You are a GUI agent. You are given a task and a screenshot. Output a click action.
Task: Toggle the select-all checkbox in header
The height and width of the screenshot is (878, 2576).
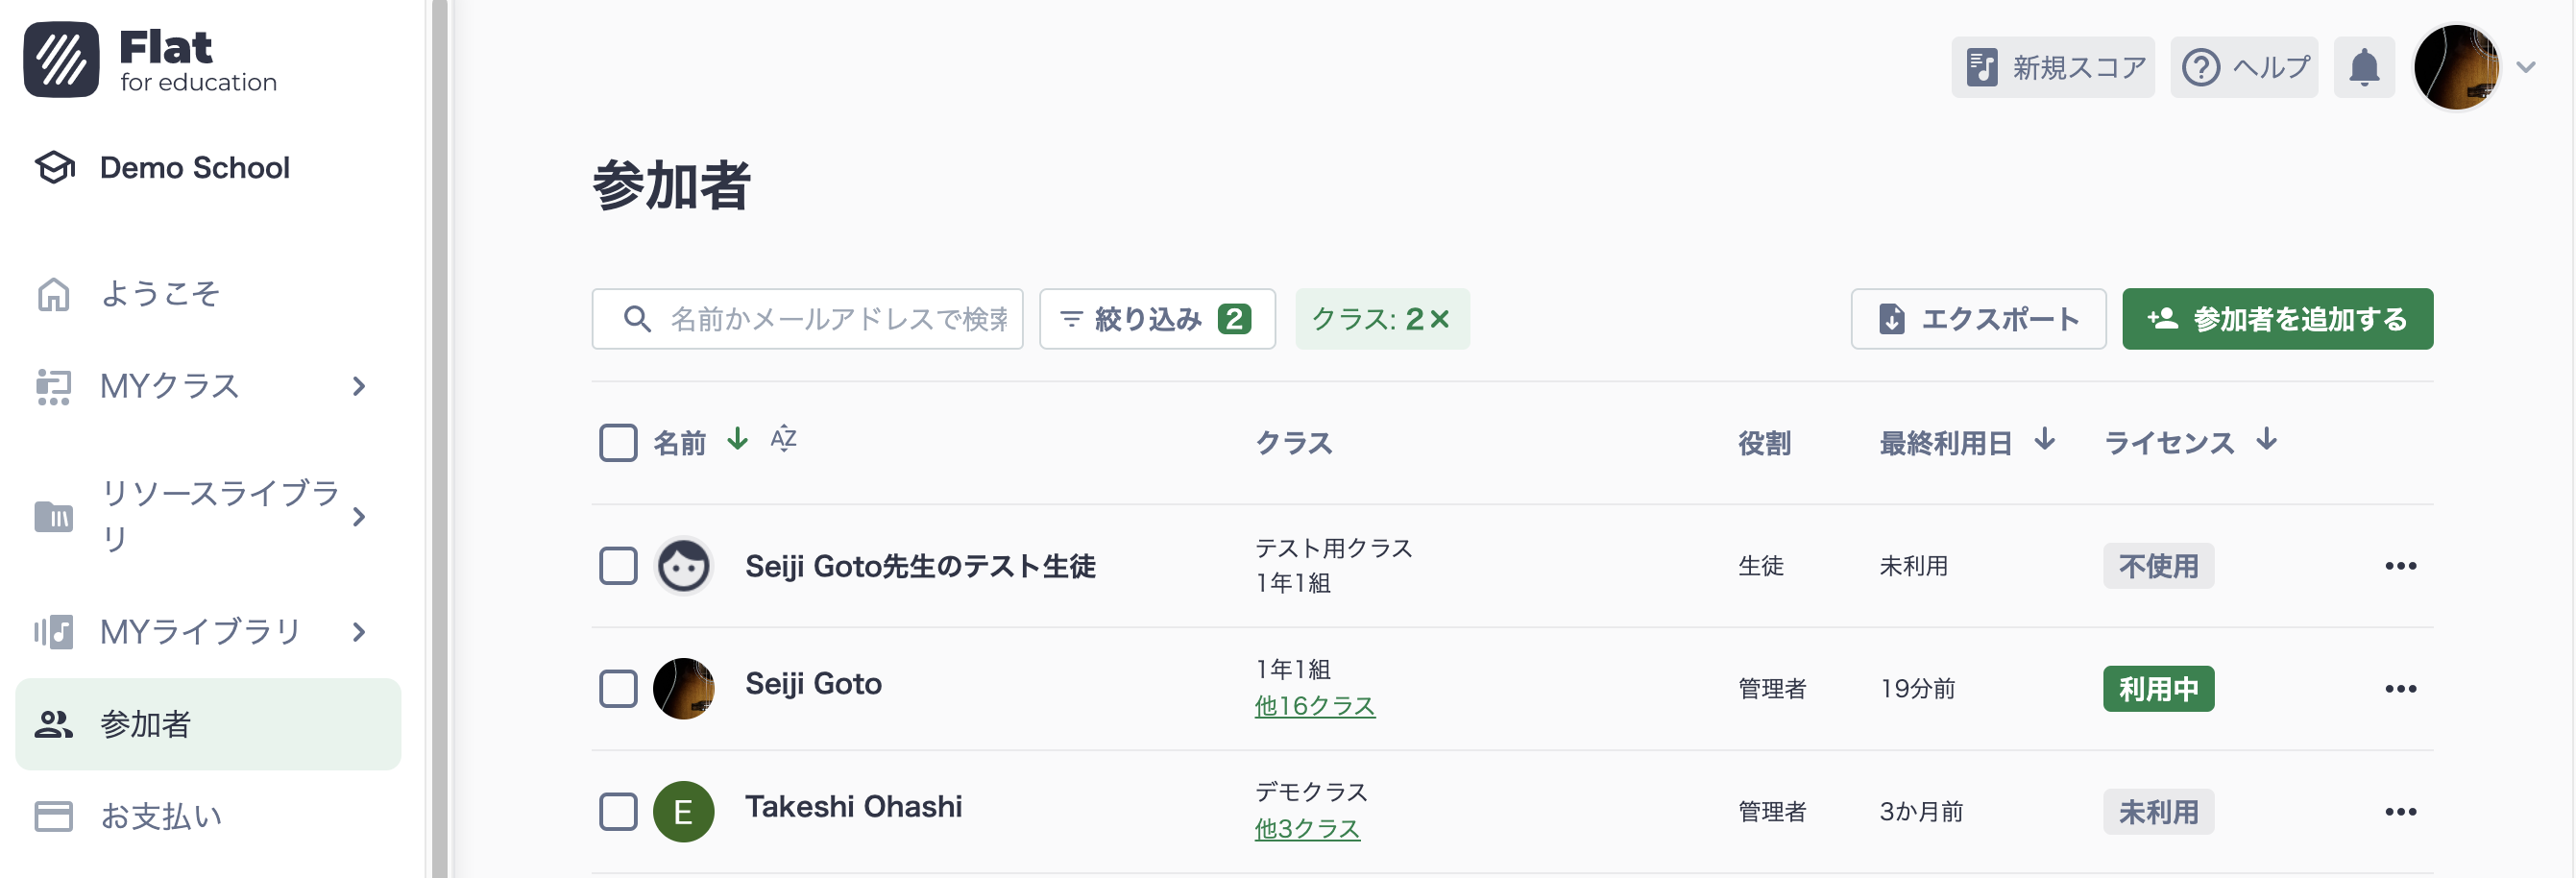[x=618, y=442]
